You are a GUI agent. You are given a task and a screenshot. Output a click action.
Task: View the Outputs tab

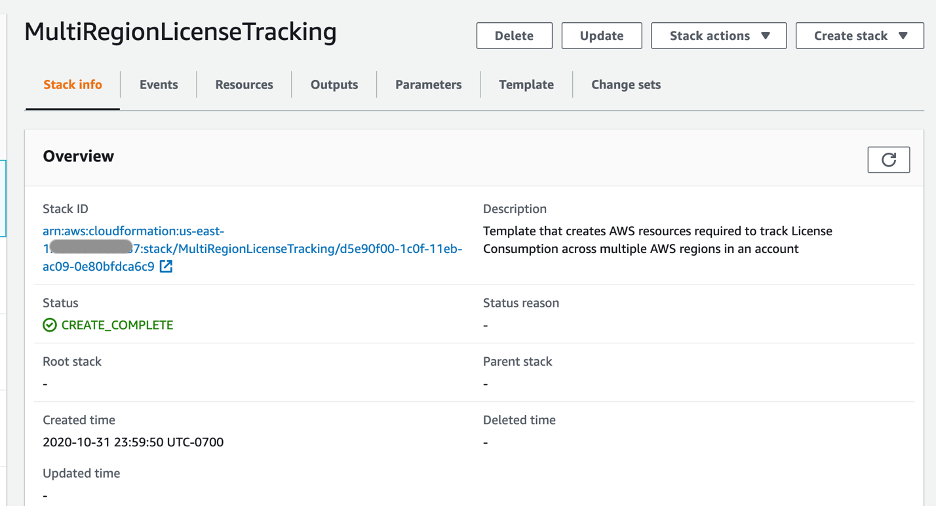334,85
